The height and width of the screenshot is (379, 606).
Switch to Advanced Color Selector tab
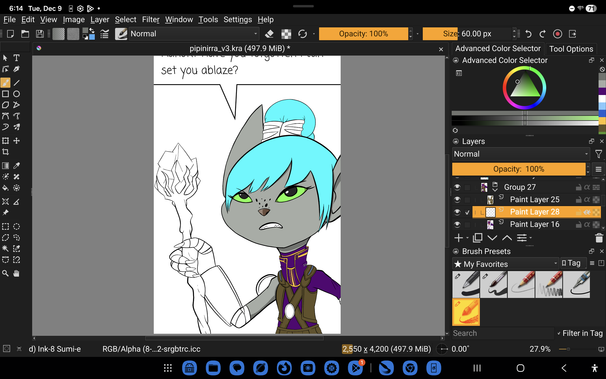pyautogui.click(x=498, y=49)
